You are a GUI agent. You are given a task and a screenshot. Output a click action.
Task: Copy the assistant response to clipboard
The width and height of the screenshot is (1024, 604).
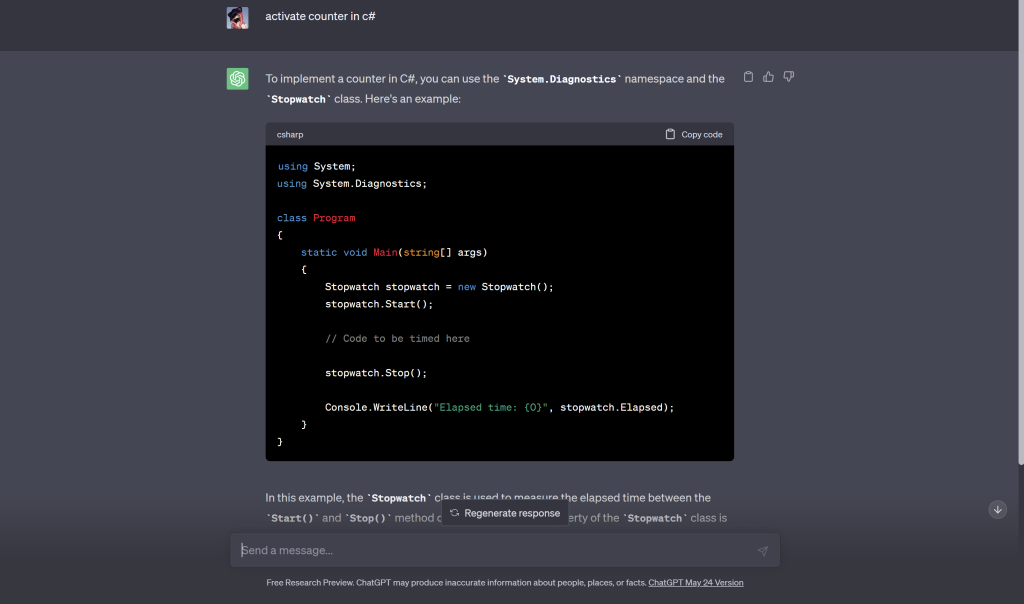click(748, 77)
